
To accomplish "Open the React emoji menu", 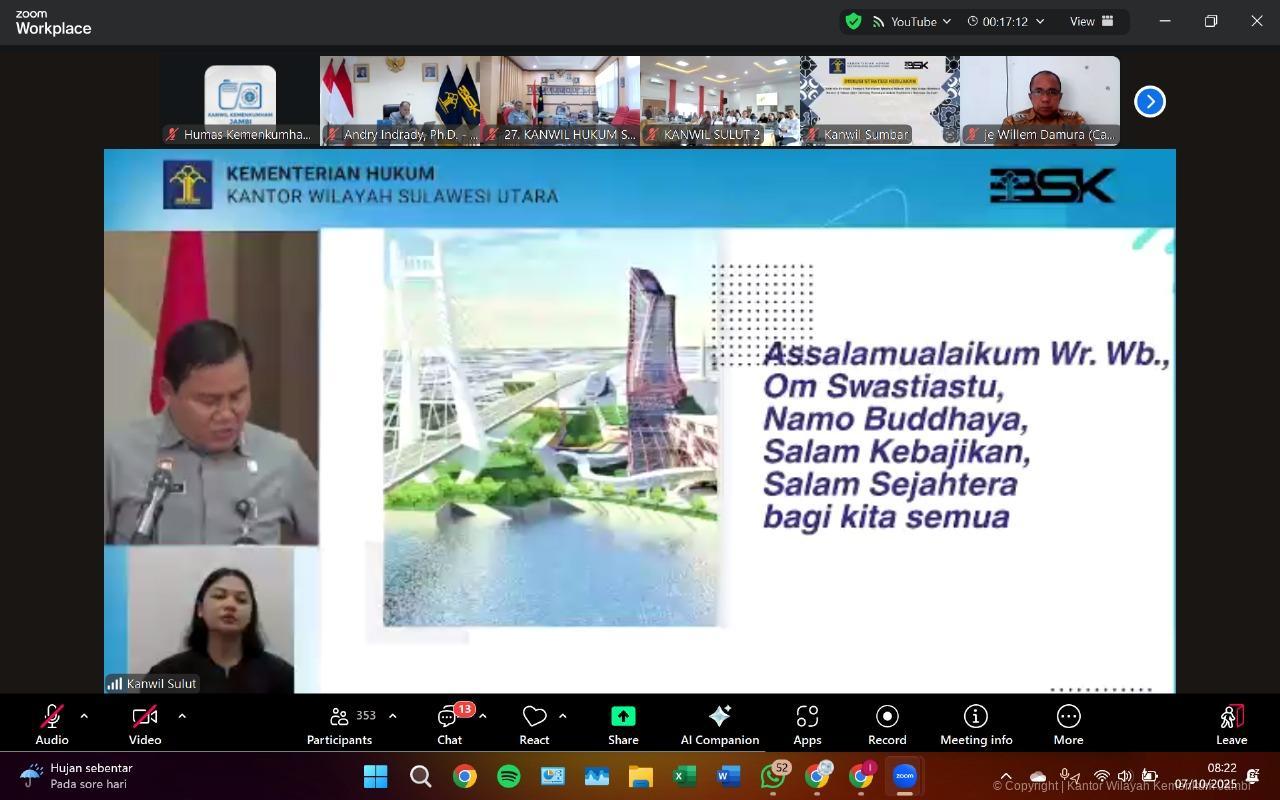I will 534,724.
